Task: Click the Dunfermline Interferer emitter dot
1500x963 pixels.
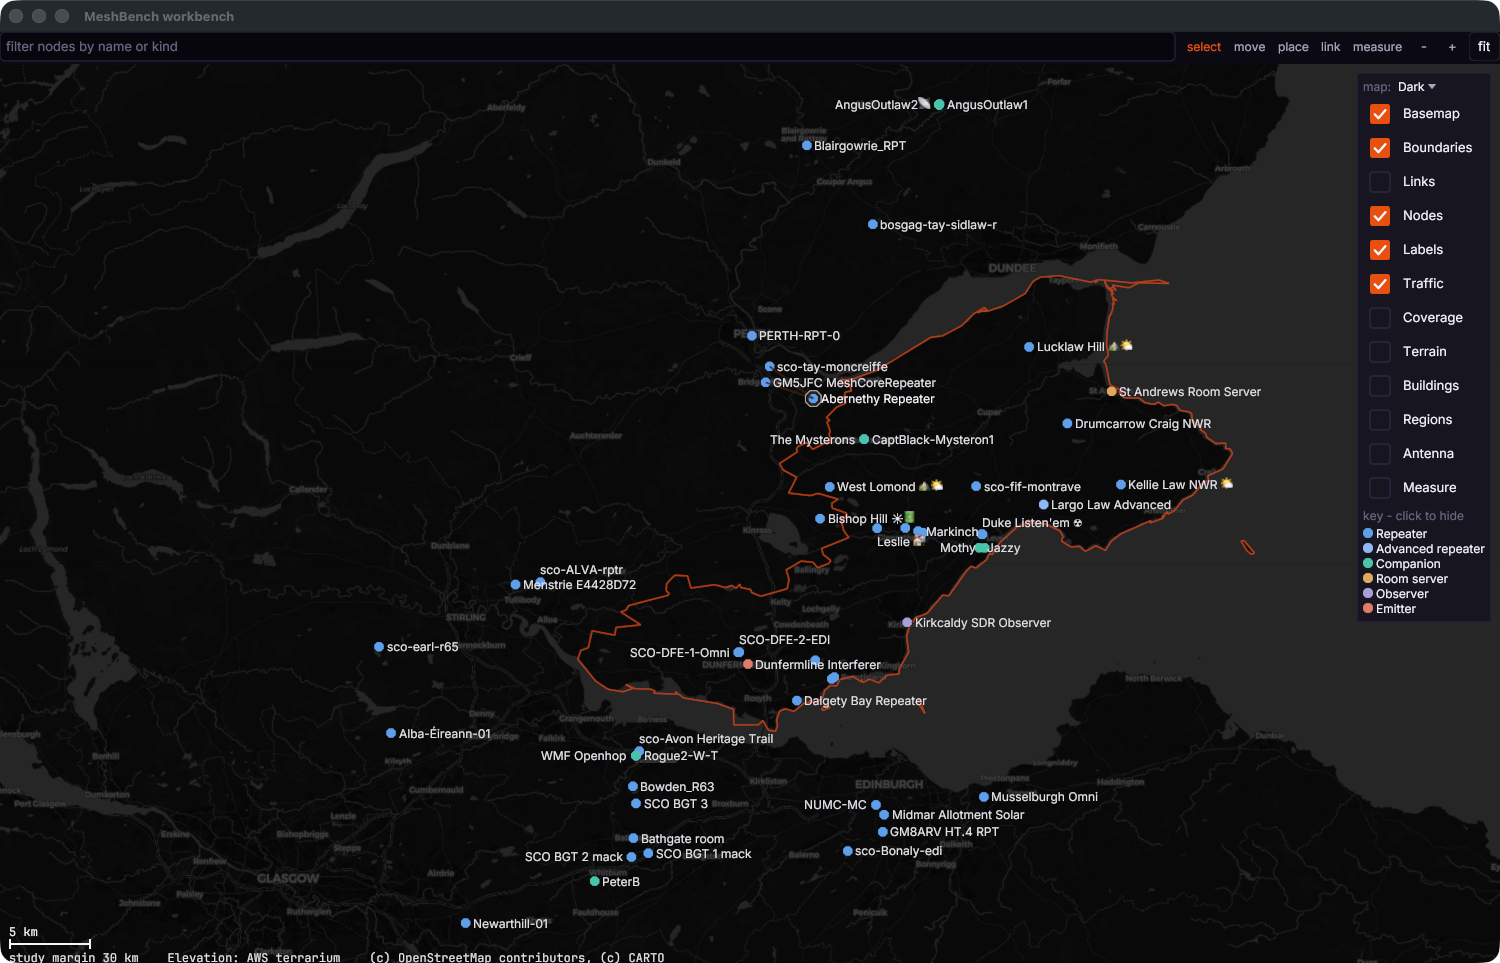Action: click(748, 665)
